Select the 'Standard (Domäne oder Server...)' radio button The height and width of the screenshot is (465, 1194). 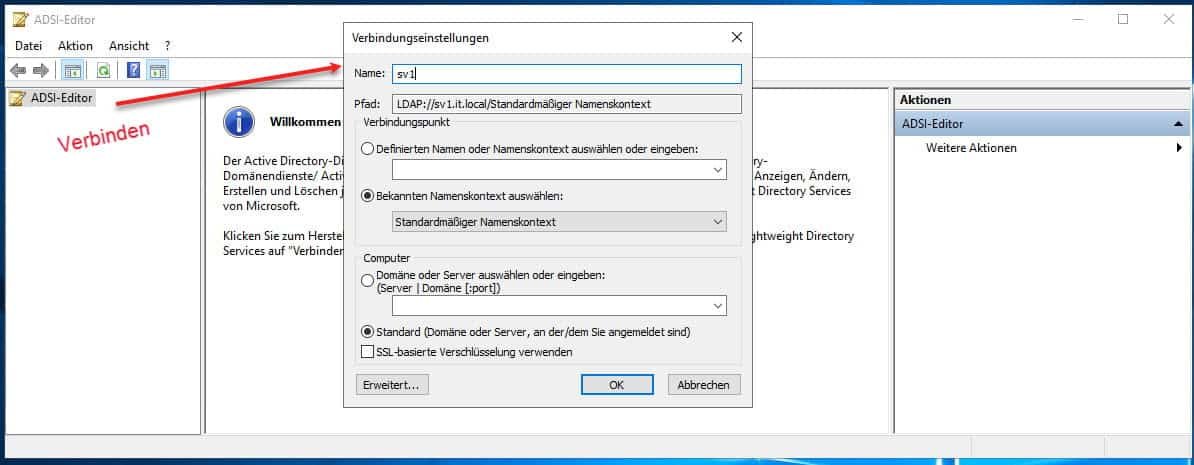[369, 332]
